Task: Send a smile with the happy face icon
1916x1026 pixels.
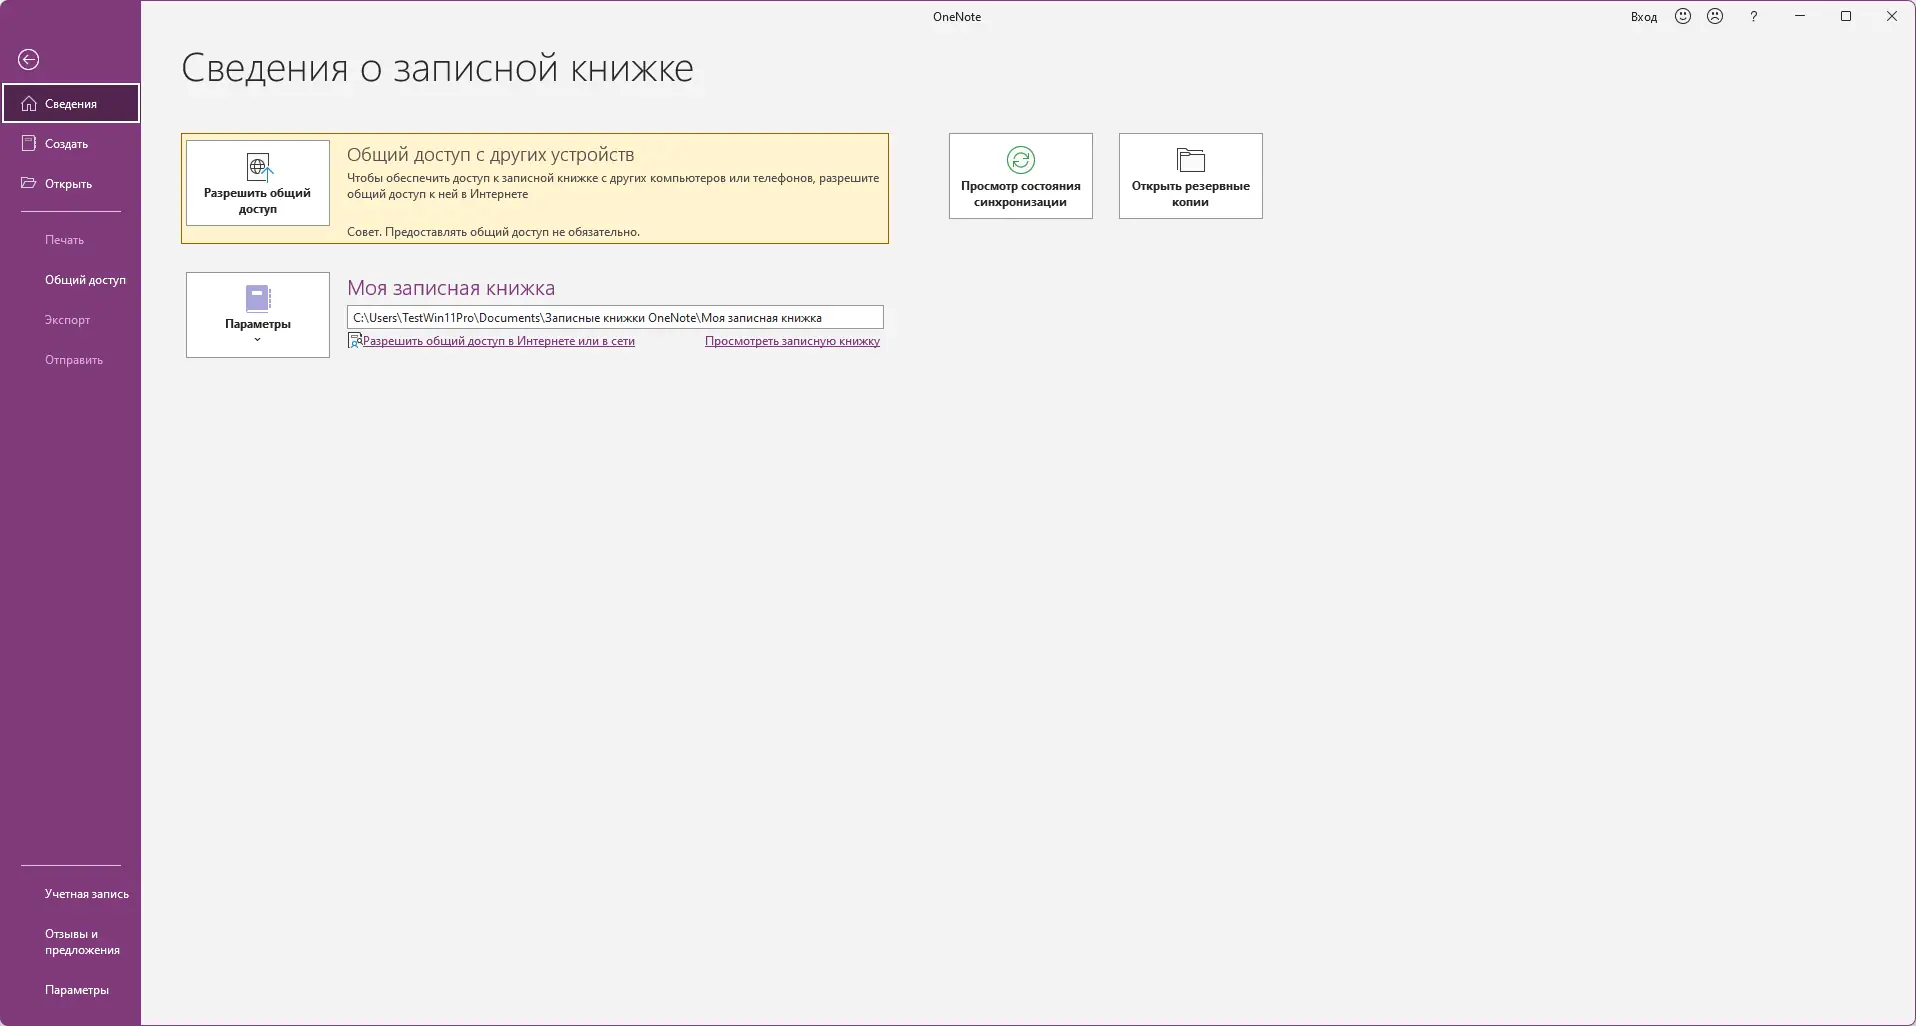Action: pyautogui.click(x=1683, y=17)
